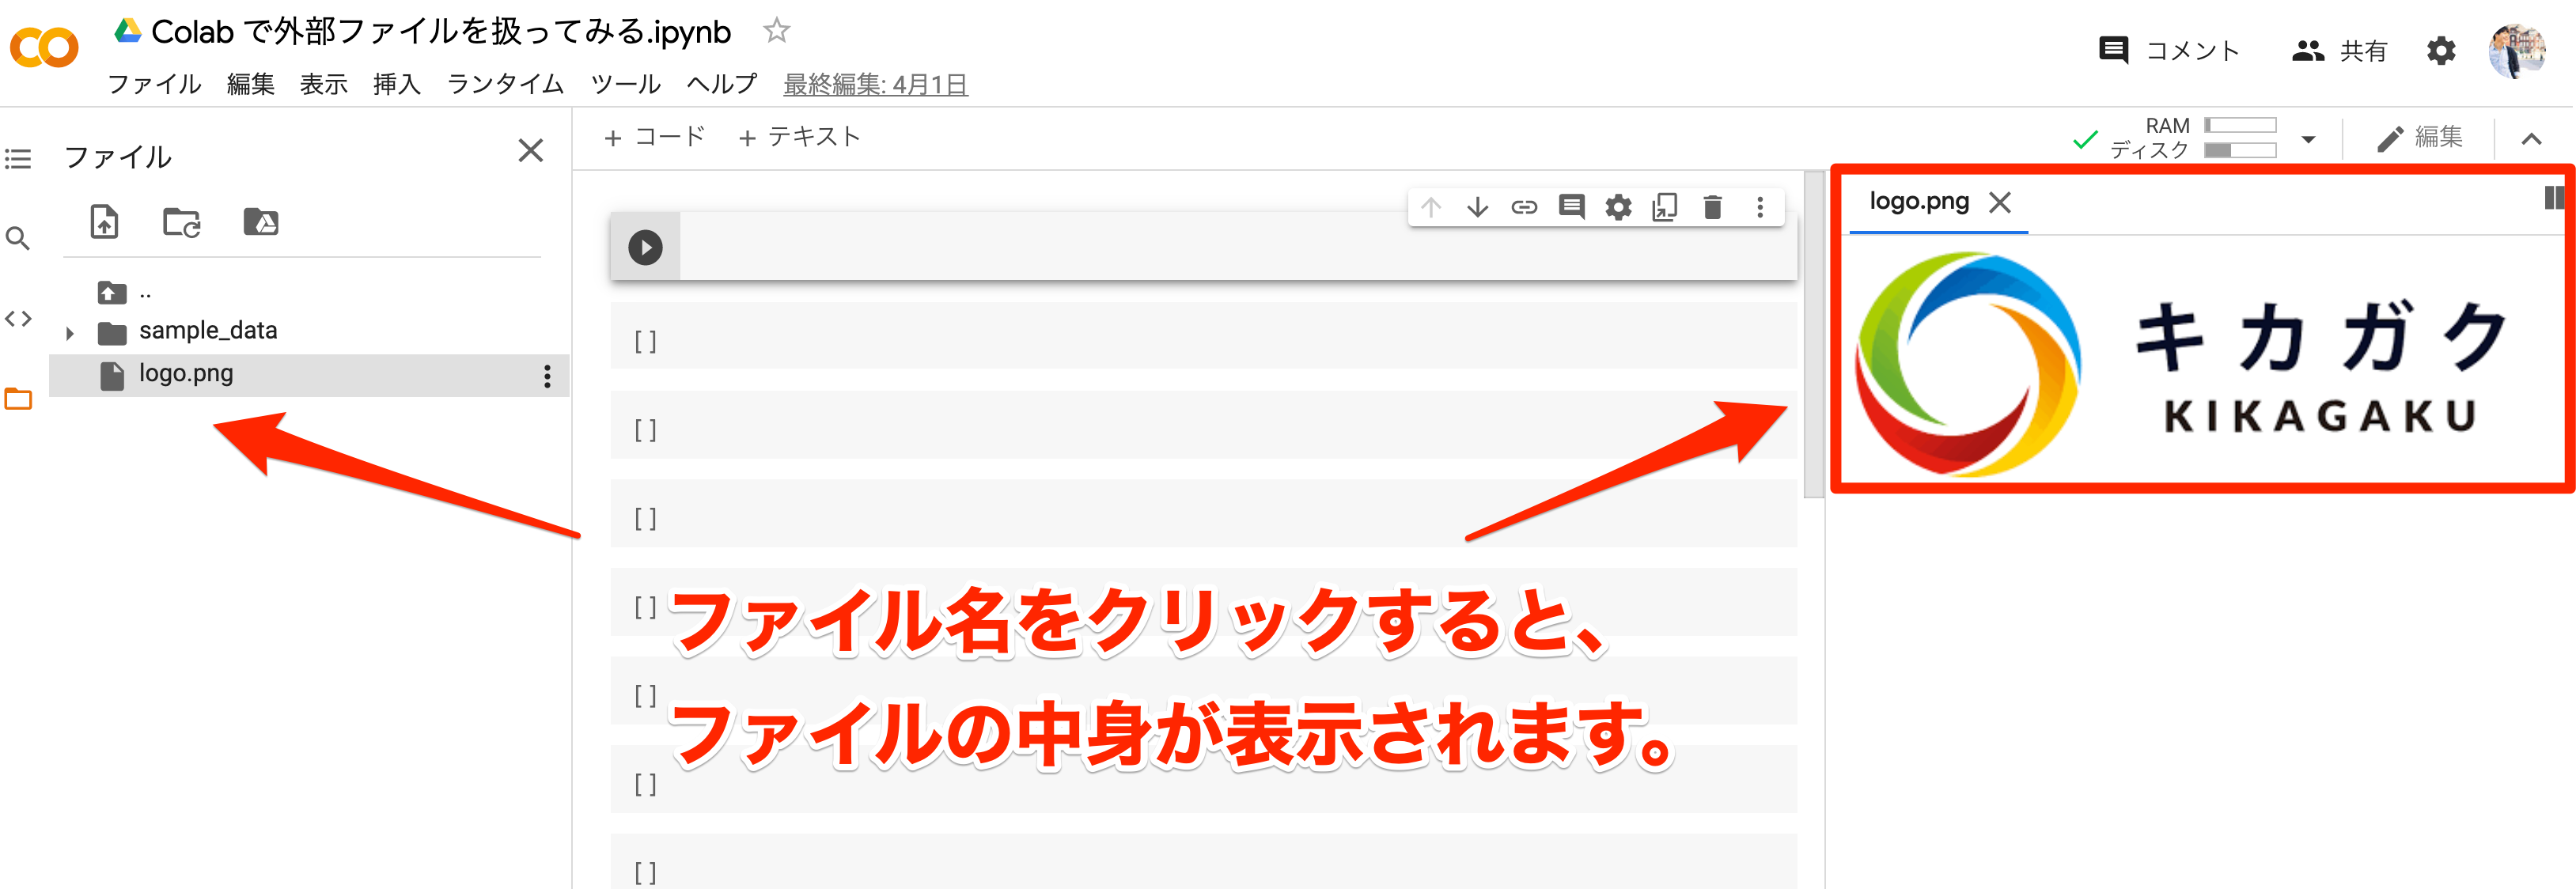Delete the selected cell with trash icon

point(1712,207)
